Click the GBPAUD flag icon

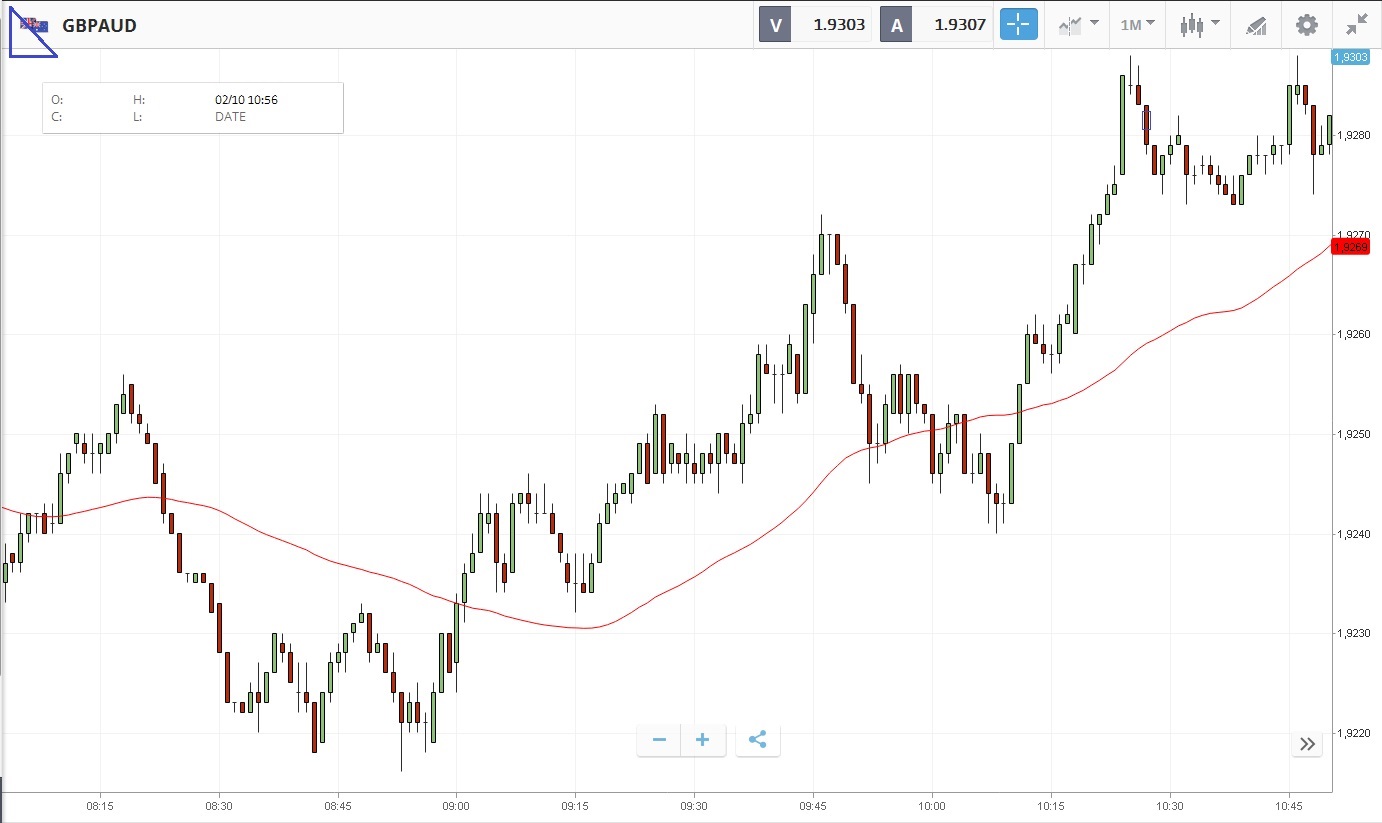click(33, 25)
